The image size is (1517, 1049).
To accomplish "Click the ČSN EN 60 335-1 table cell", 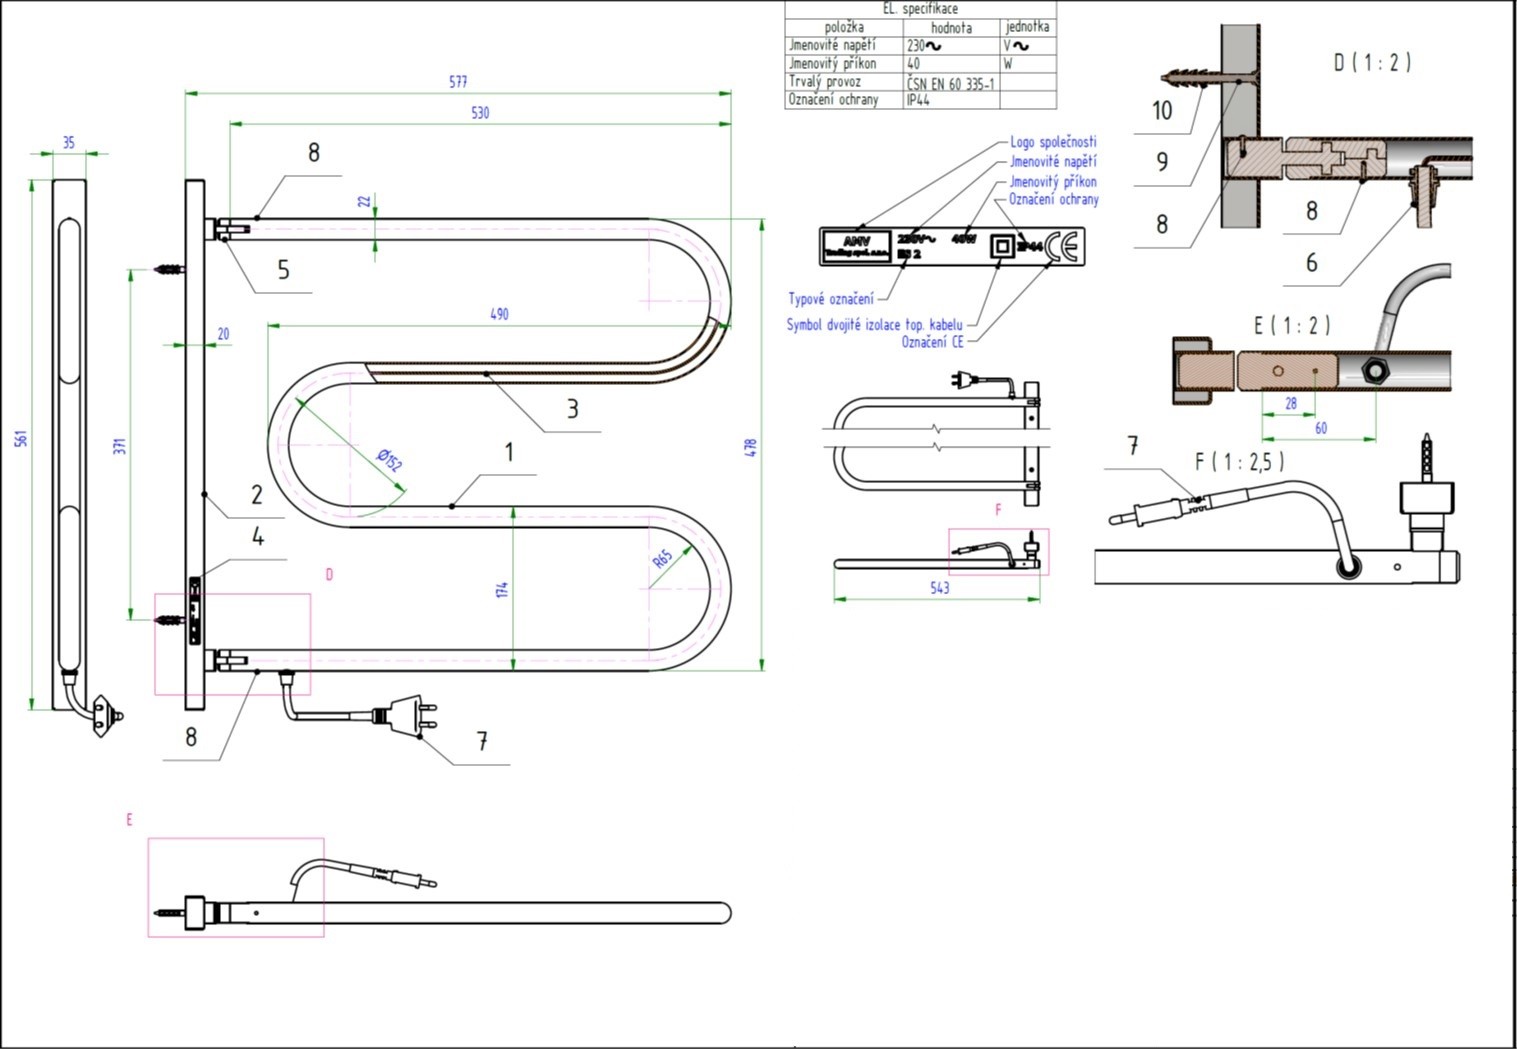I will pos(950,83).
